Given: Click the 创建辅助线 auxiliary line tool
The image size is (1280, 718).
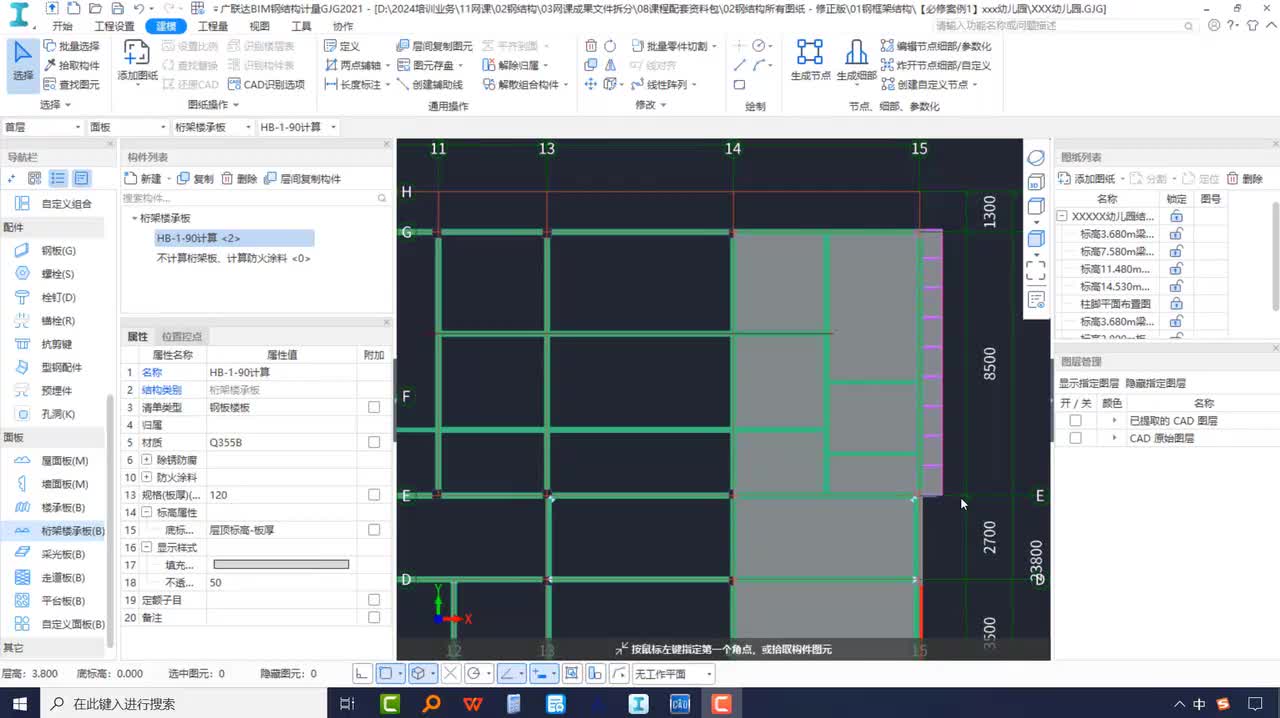Looking at the screenshot, I should 429,85.
